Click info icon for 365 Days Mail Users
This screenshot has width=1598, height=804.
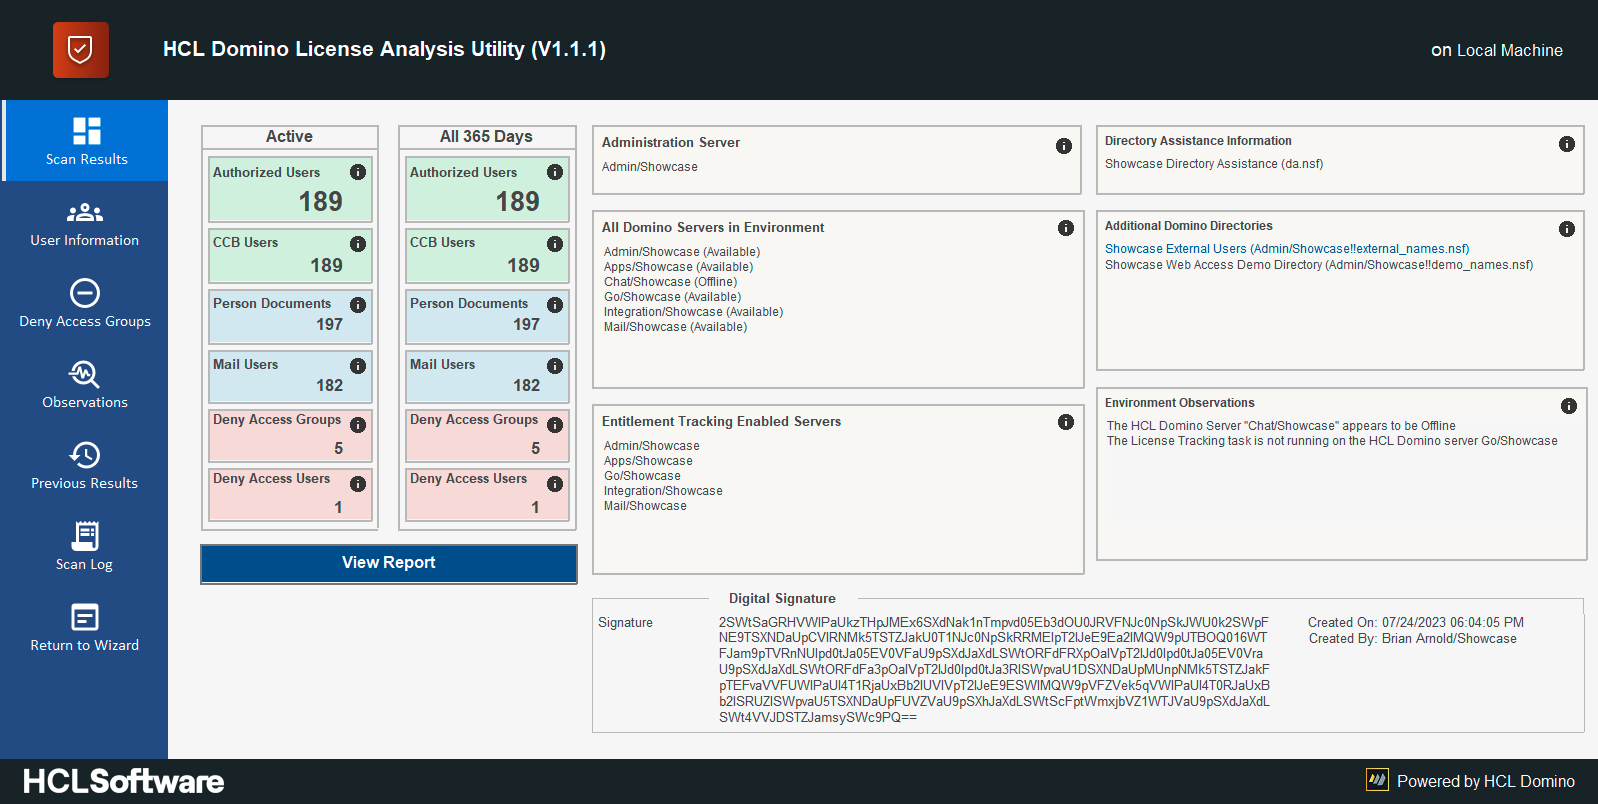[x=555, y=366]
